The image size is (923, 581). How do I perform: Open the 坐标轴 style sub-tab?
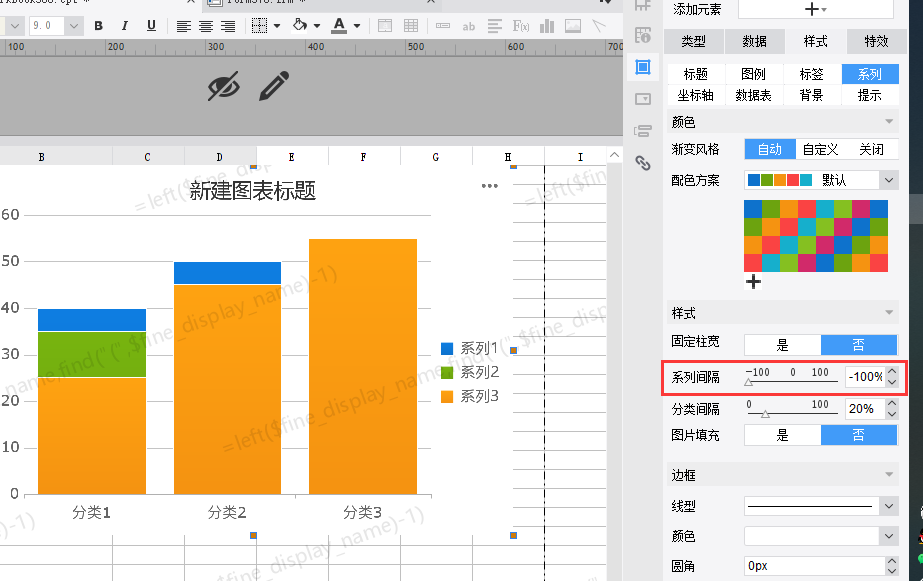[x=695, y=95]
